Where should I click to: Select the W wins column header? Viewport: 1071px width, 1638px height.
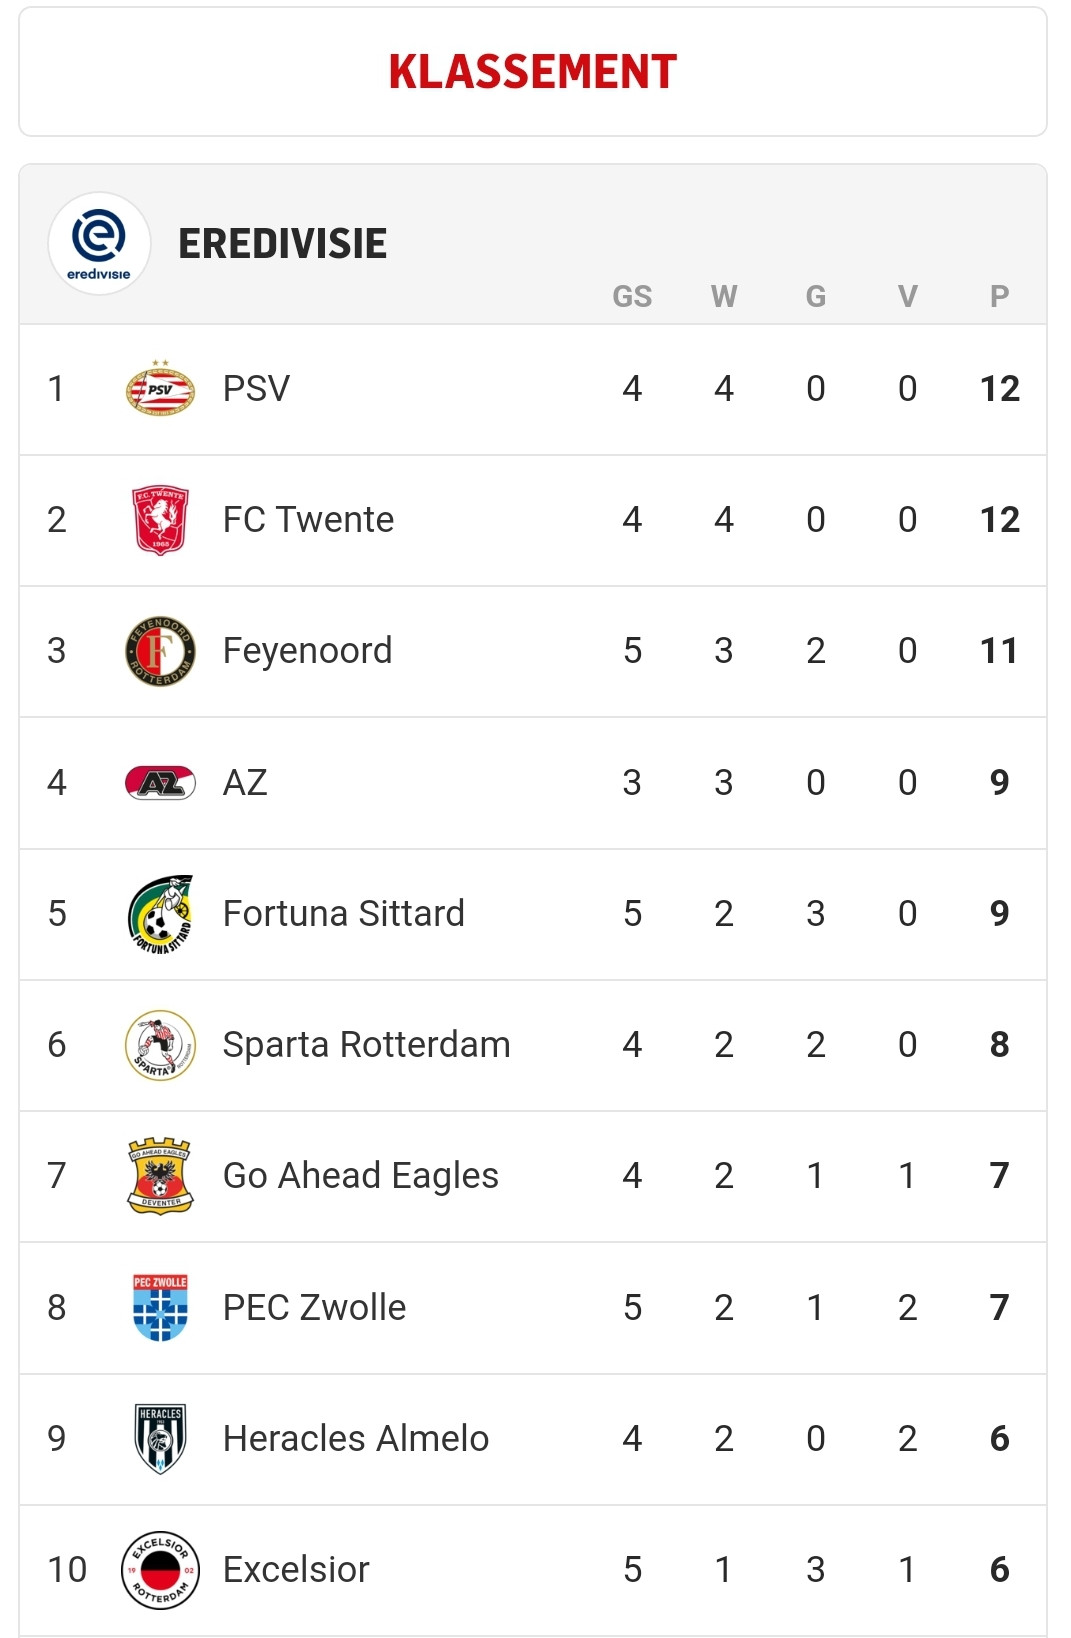click(x=724, y=297)
